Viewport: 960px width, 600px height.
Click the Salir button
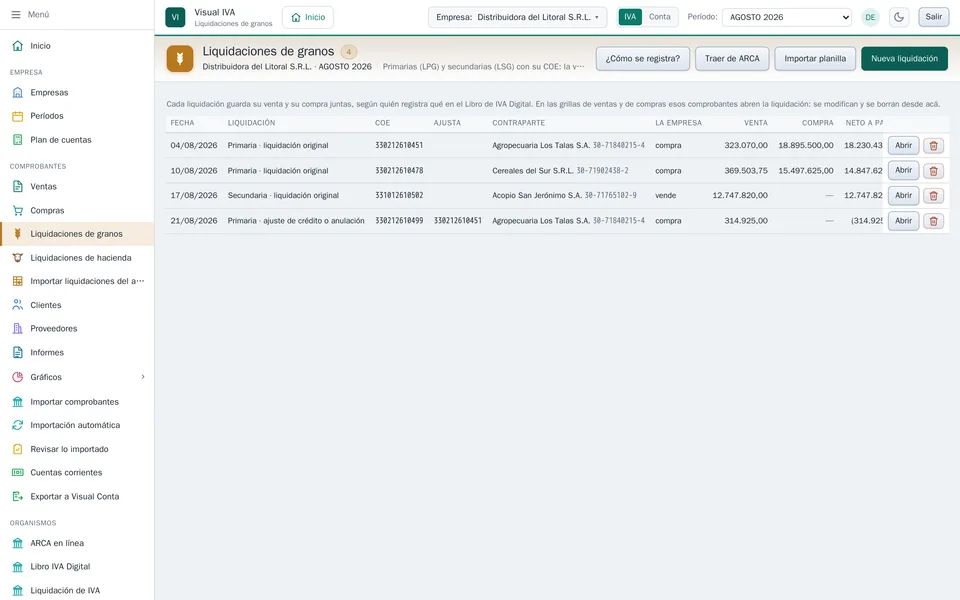click(934, 17)
